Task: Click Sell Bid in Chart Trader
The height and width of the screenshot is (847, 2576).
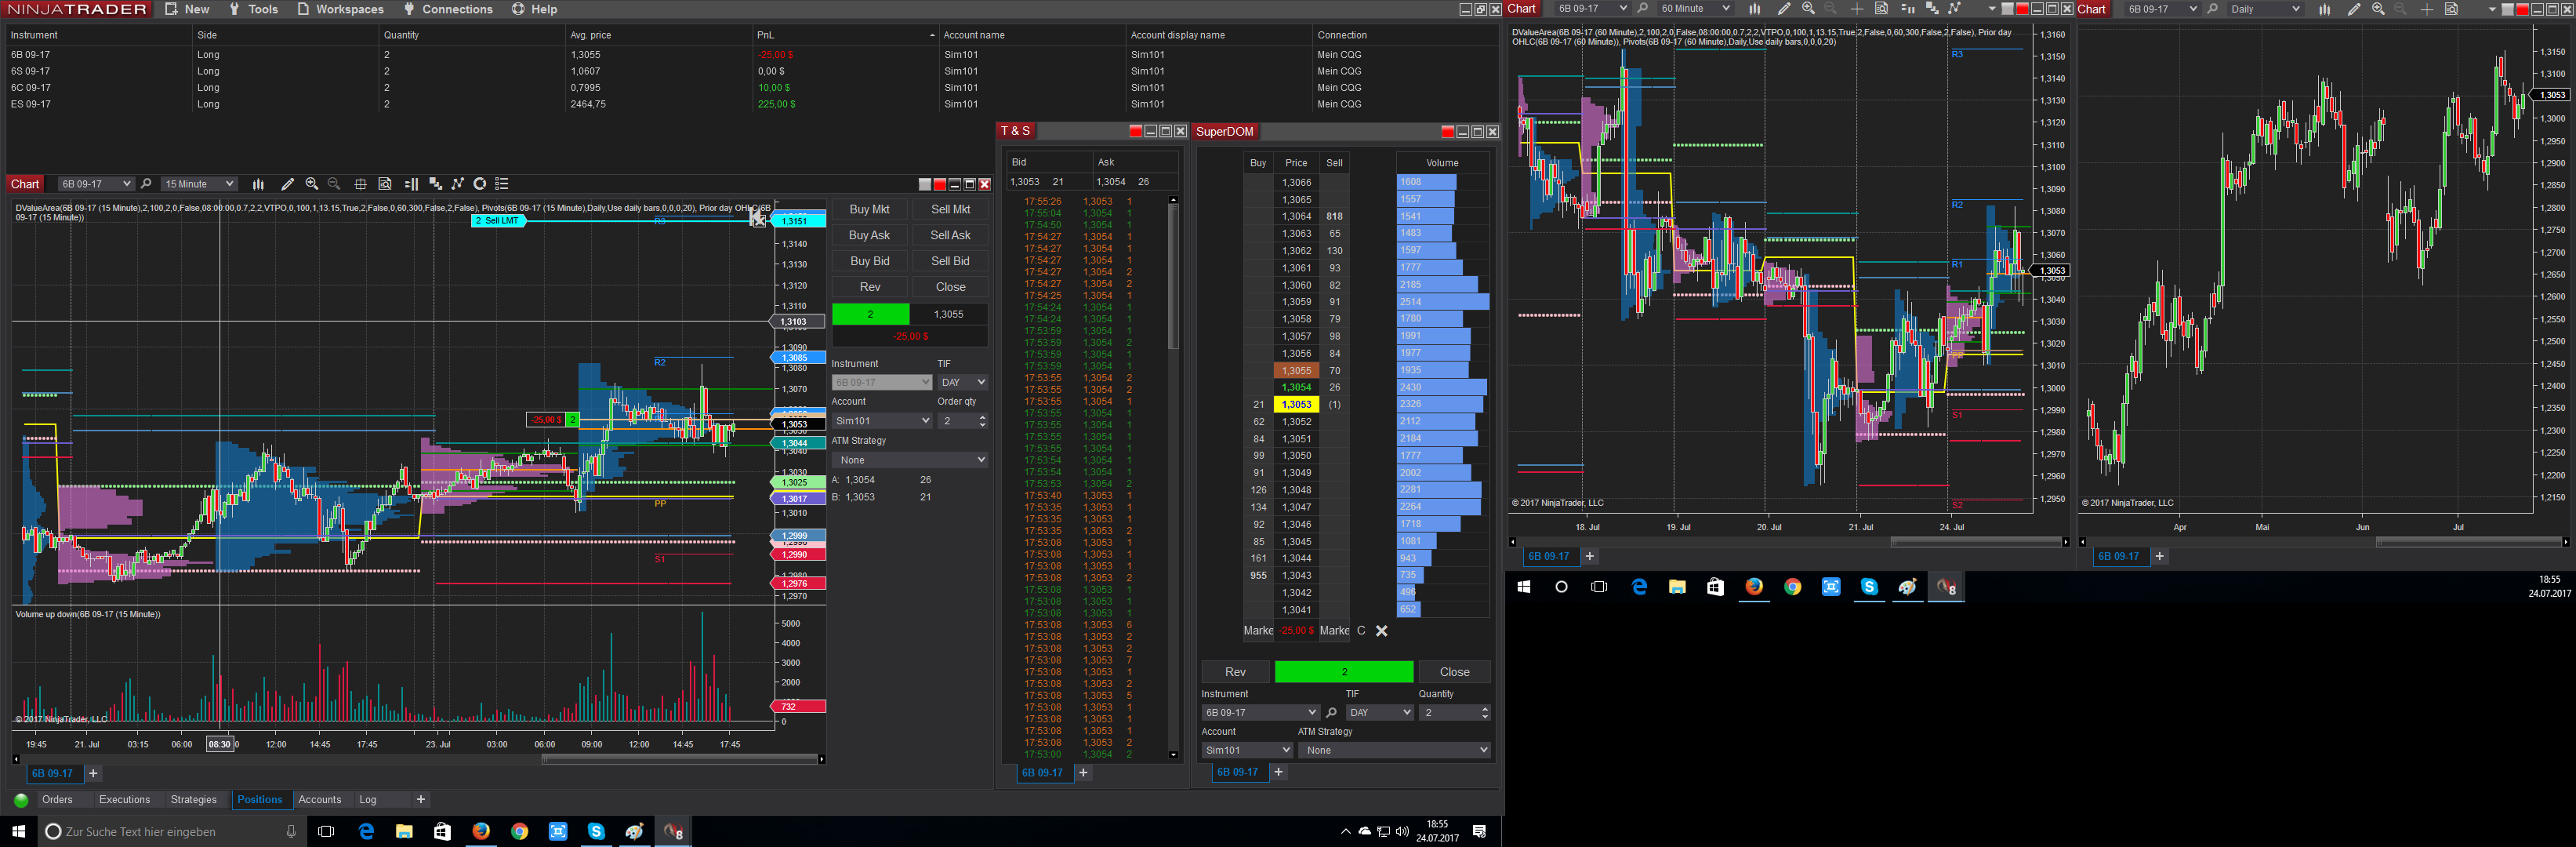Action: click(x=950, y=261)
